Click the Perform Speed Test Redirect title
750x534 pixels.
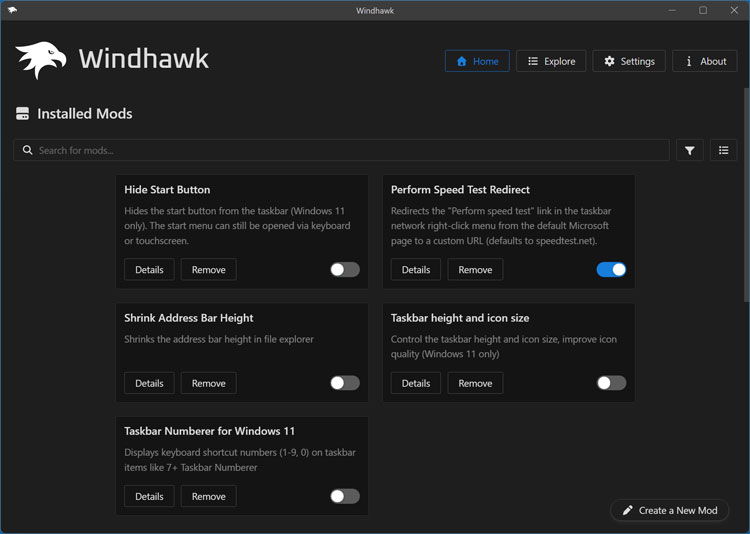(460, 189)
